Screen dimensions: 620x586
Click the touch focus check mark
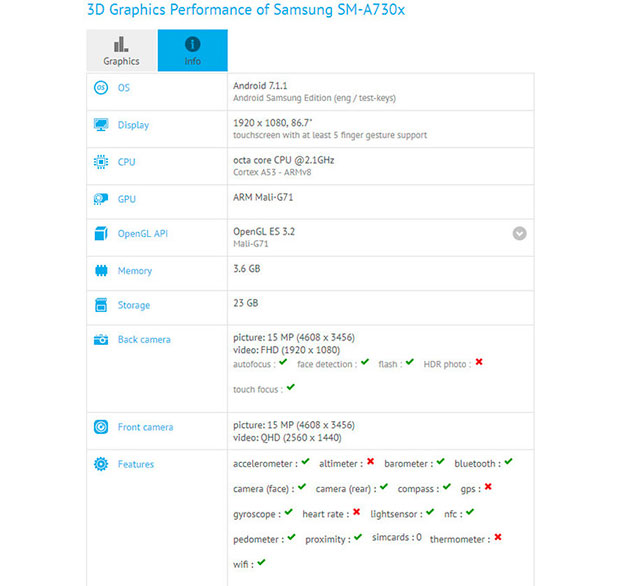[291, 387]
